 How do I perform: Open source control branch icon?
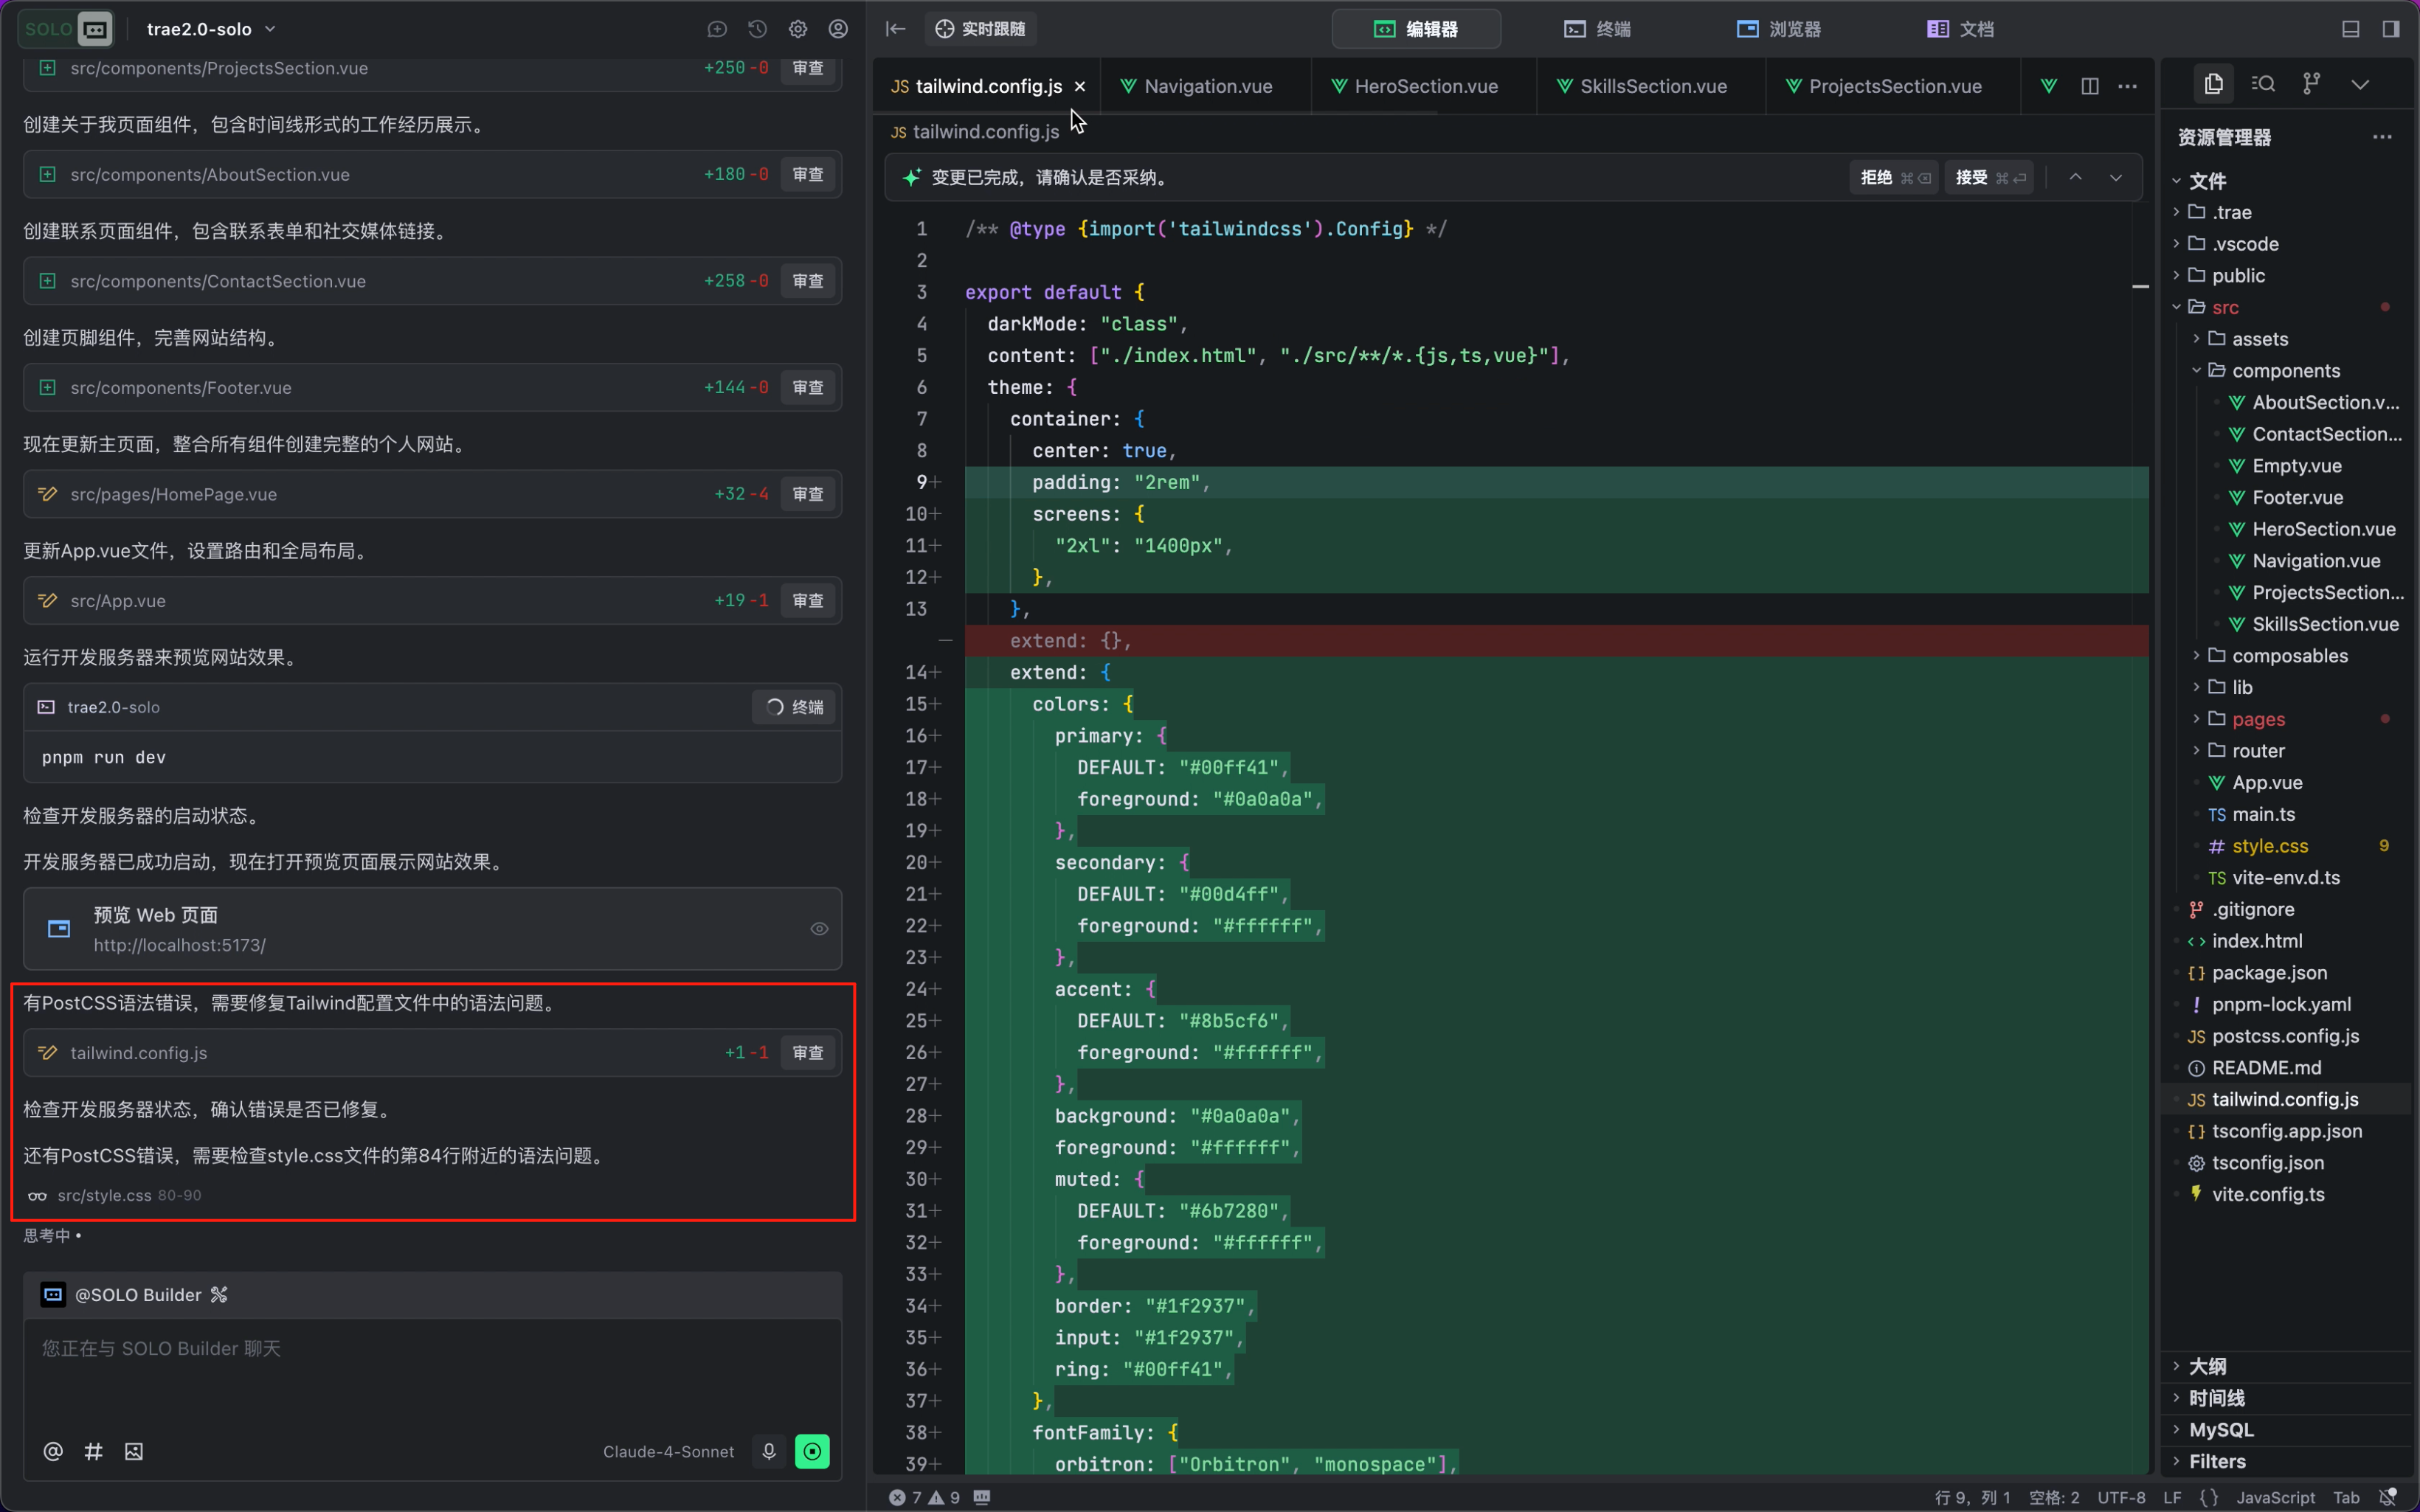(x=2311, y=84)
